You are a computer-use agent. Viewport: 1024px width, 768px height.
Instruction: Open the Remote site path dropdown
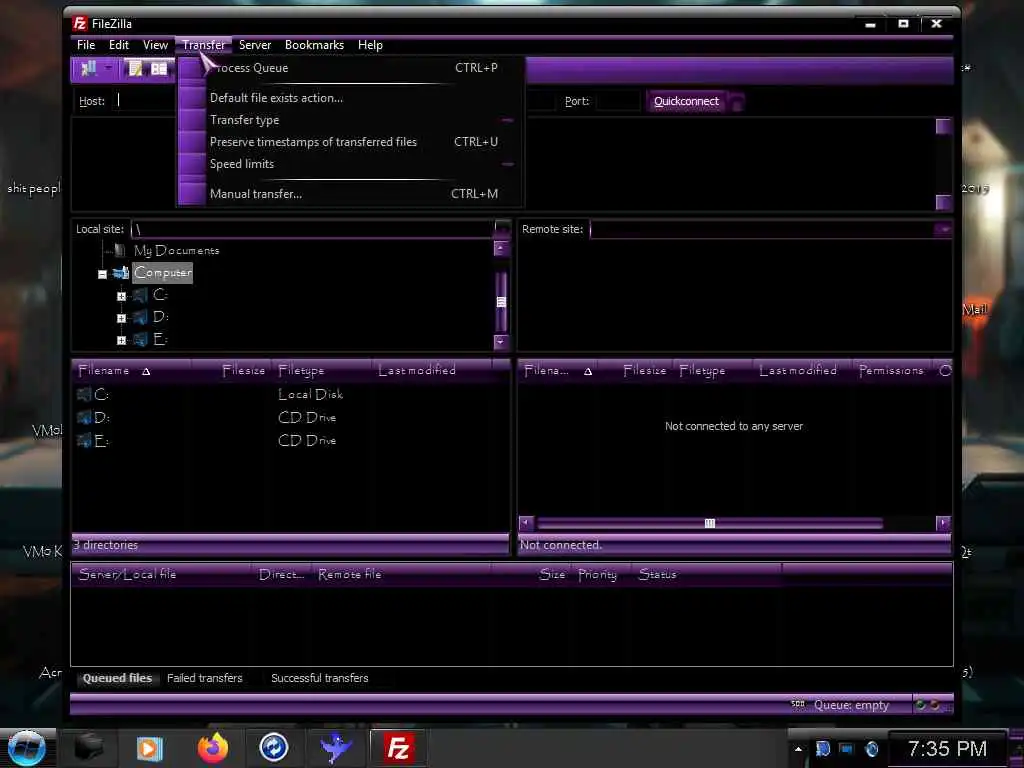944,229
